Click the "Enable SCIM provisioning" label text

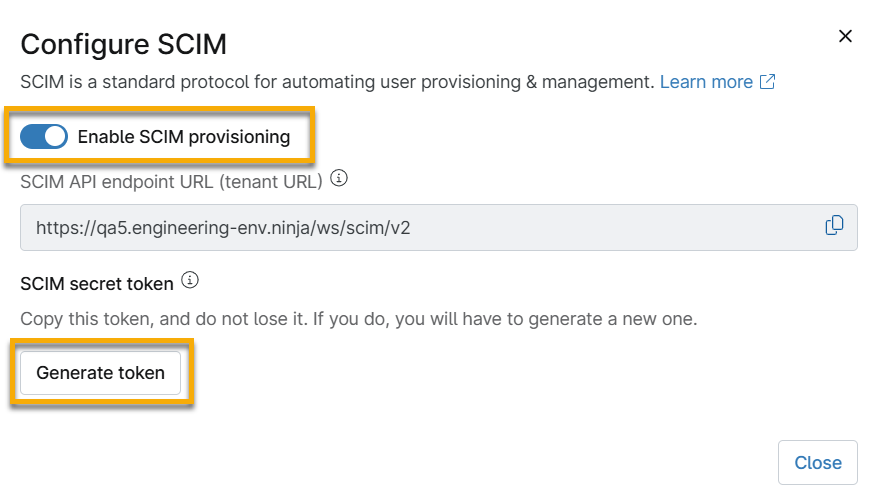[184, 137]
